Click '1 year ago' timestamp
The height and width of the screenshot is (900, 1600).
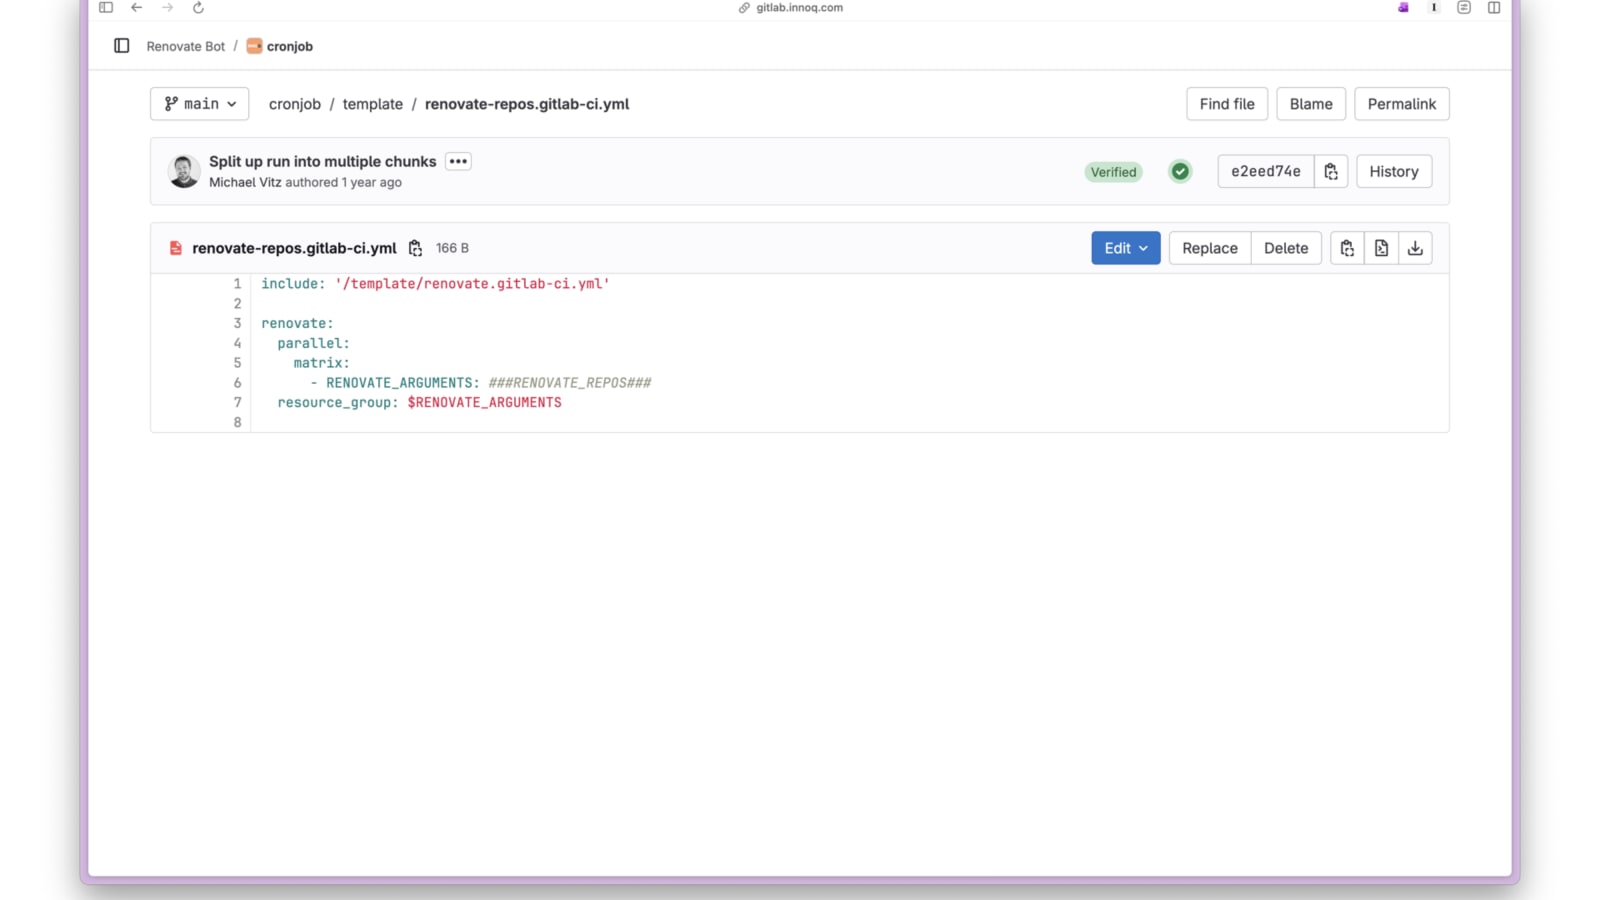pyautogui.click(x=372, y=183)
